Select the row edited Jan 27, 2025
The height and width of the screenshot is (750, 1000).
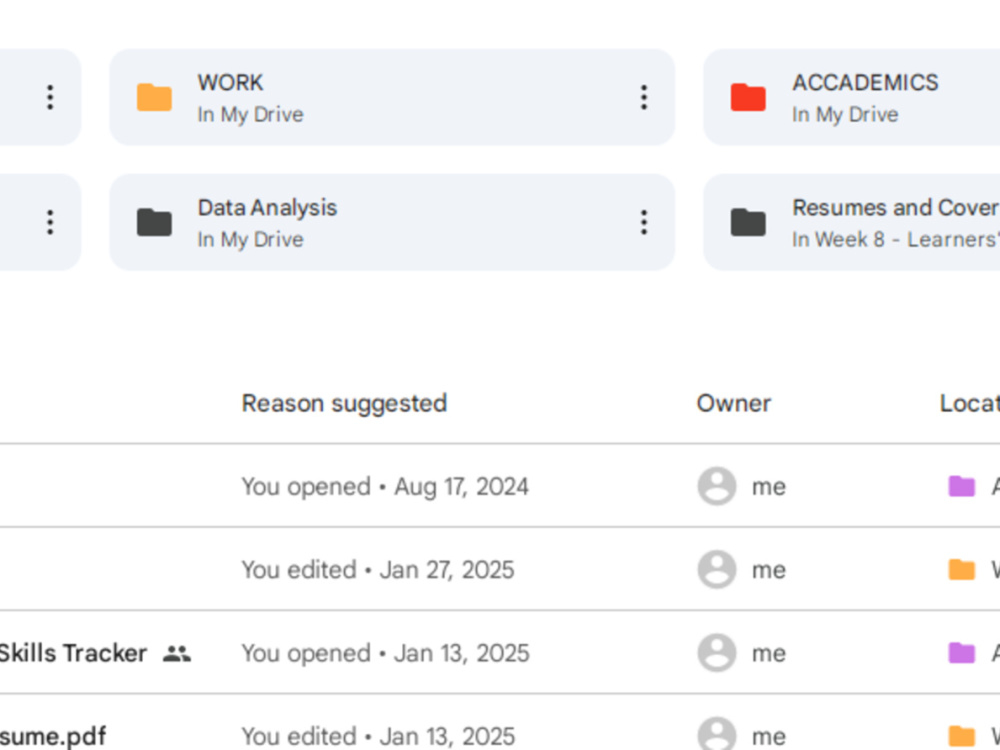click(500, 569)
